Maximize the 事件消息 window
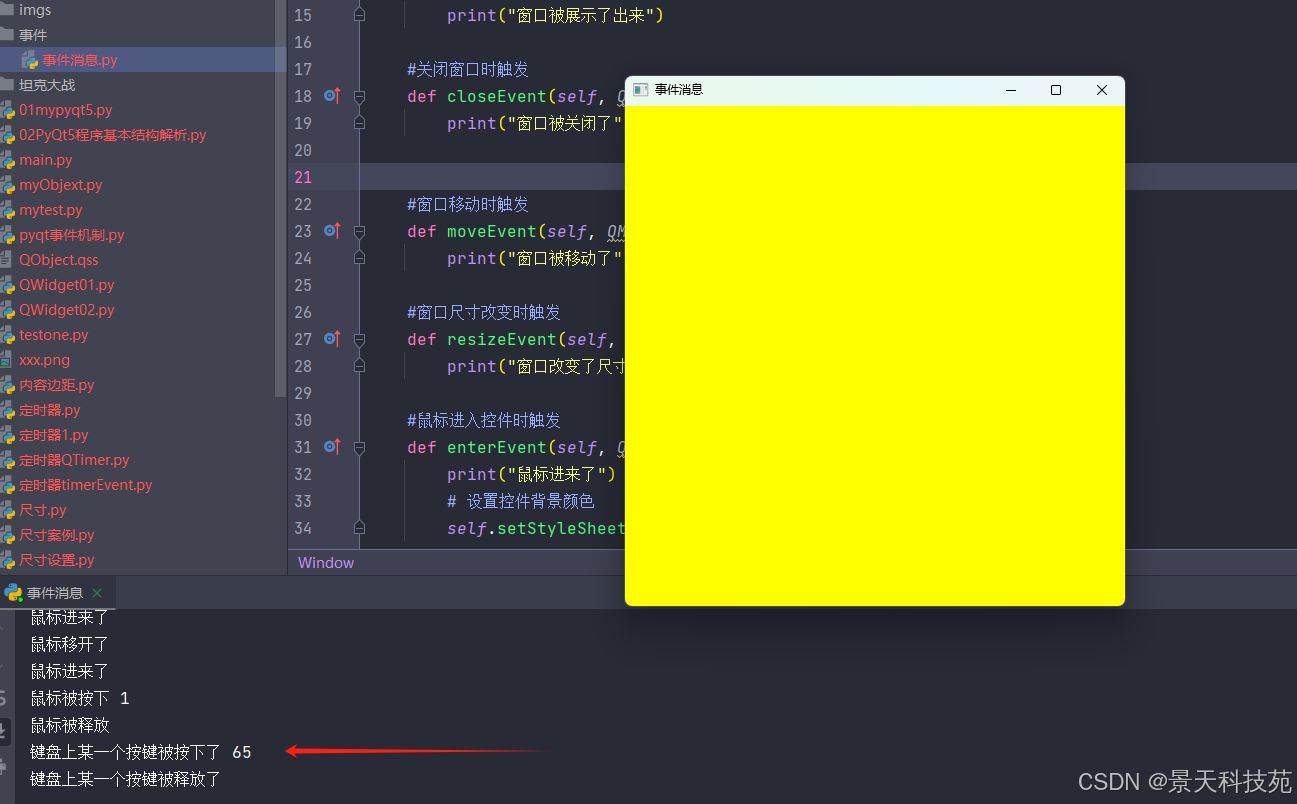Screen dimensions: 1297x804 (1055, 90)
